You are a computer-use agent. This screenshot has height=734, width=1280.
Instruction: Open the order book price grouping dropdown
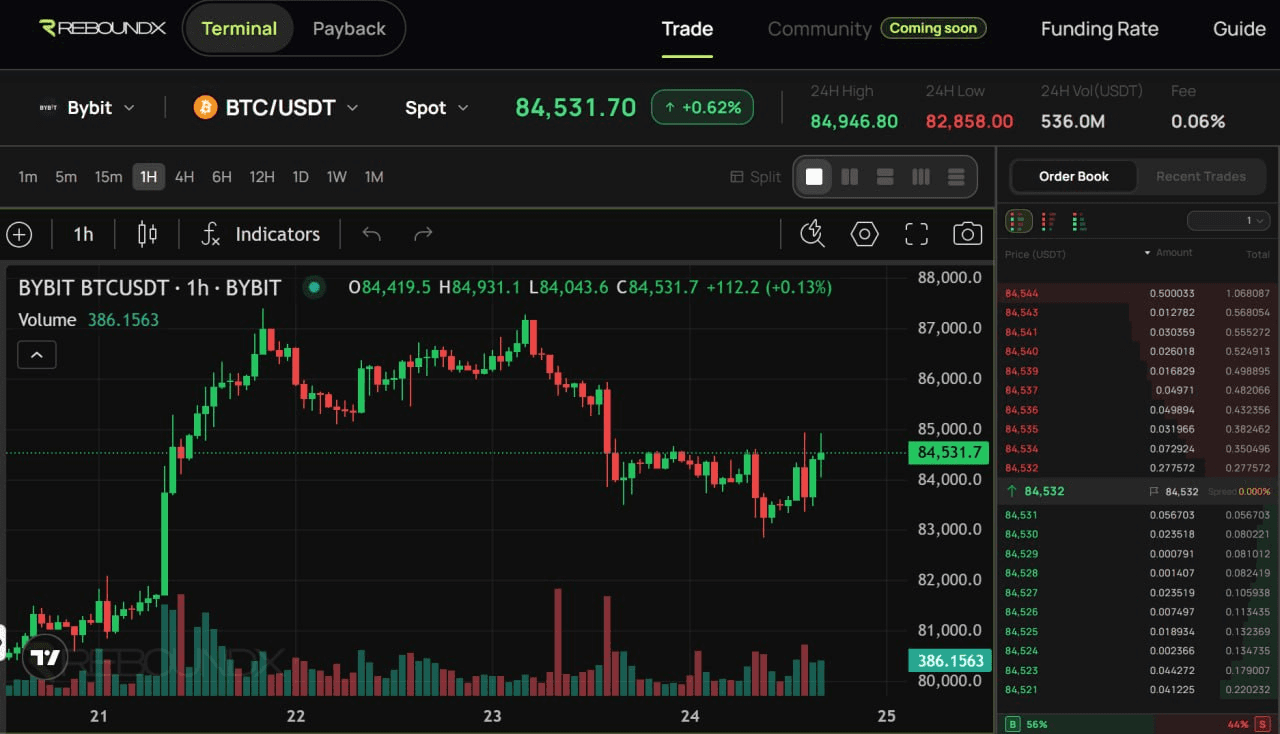click(1229, 221)
